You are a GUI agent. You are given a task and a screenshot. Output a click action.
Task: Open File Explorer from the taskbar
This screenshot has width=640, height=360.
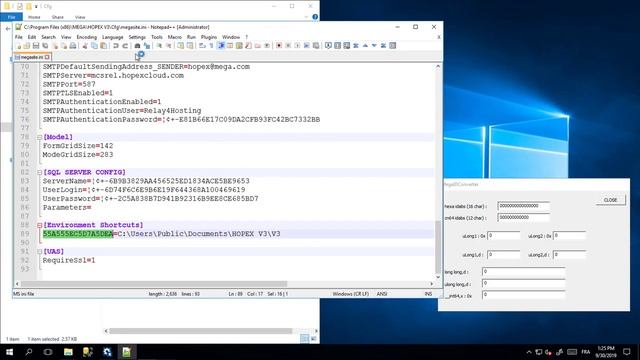[68, 352]
